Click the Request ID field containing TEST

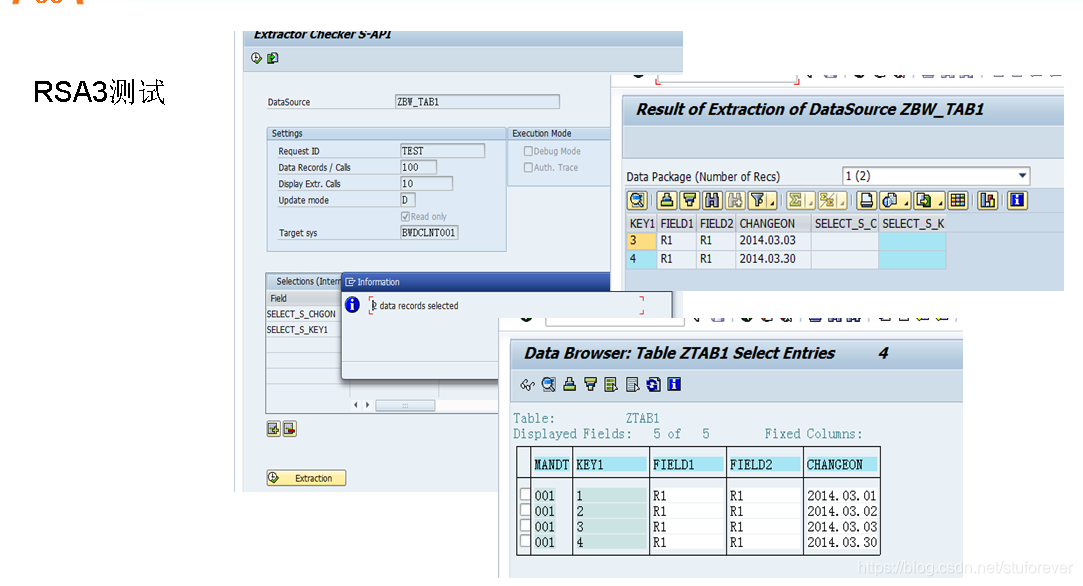[x=442, y=151]
